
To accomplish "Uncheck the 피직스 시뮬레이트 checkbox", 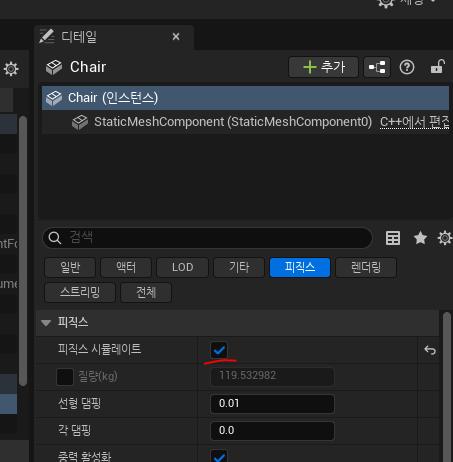I will coord(219,350).
